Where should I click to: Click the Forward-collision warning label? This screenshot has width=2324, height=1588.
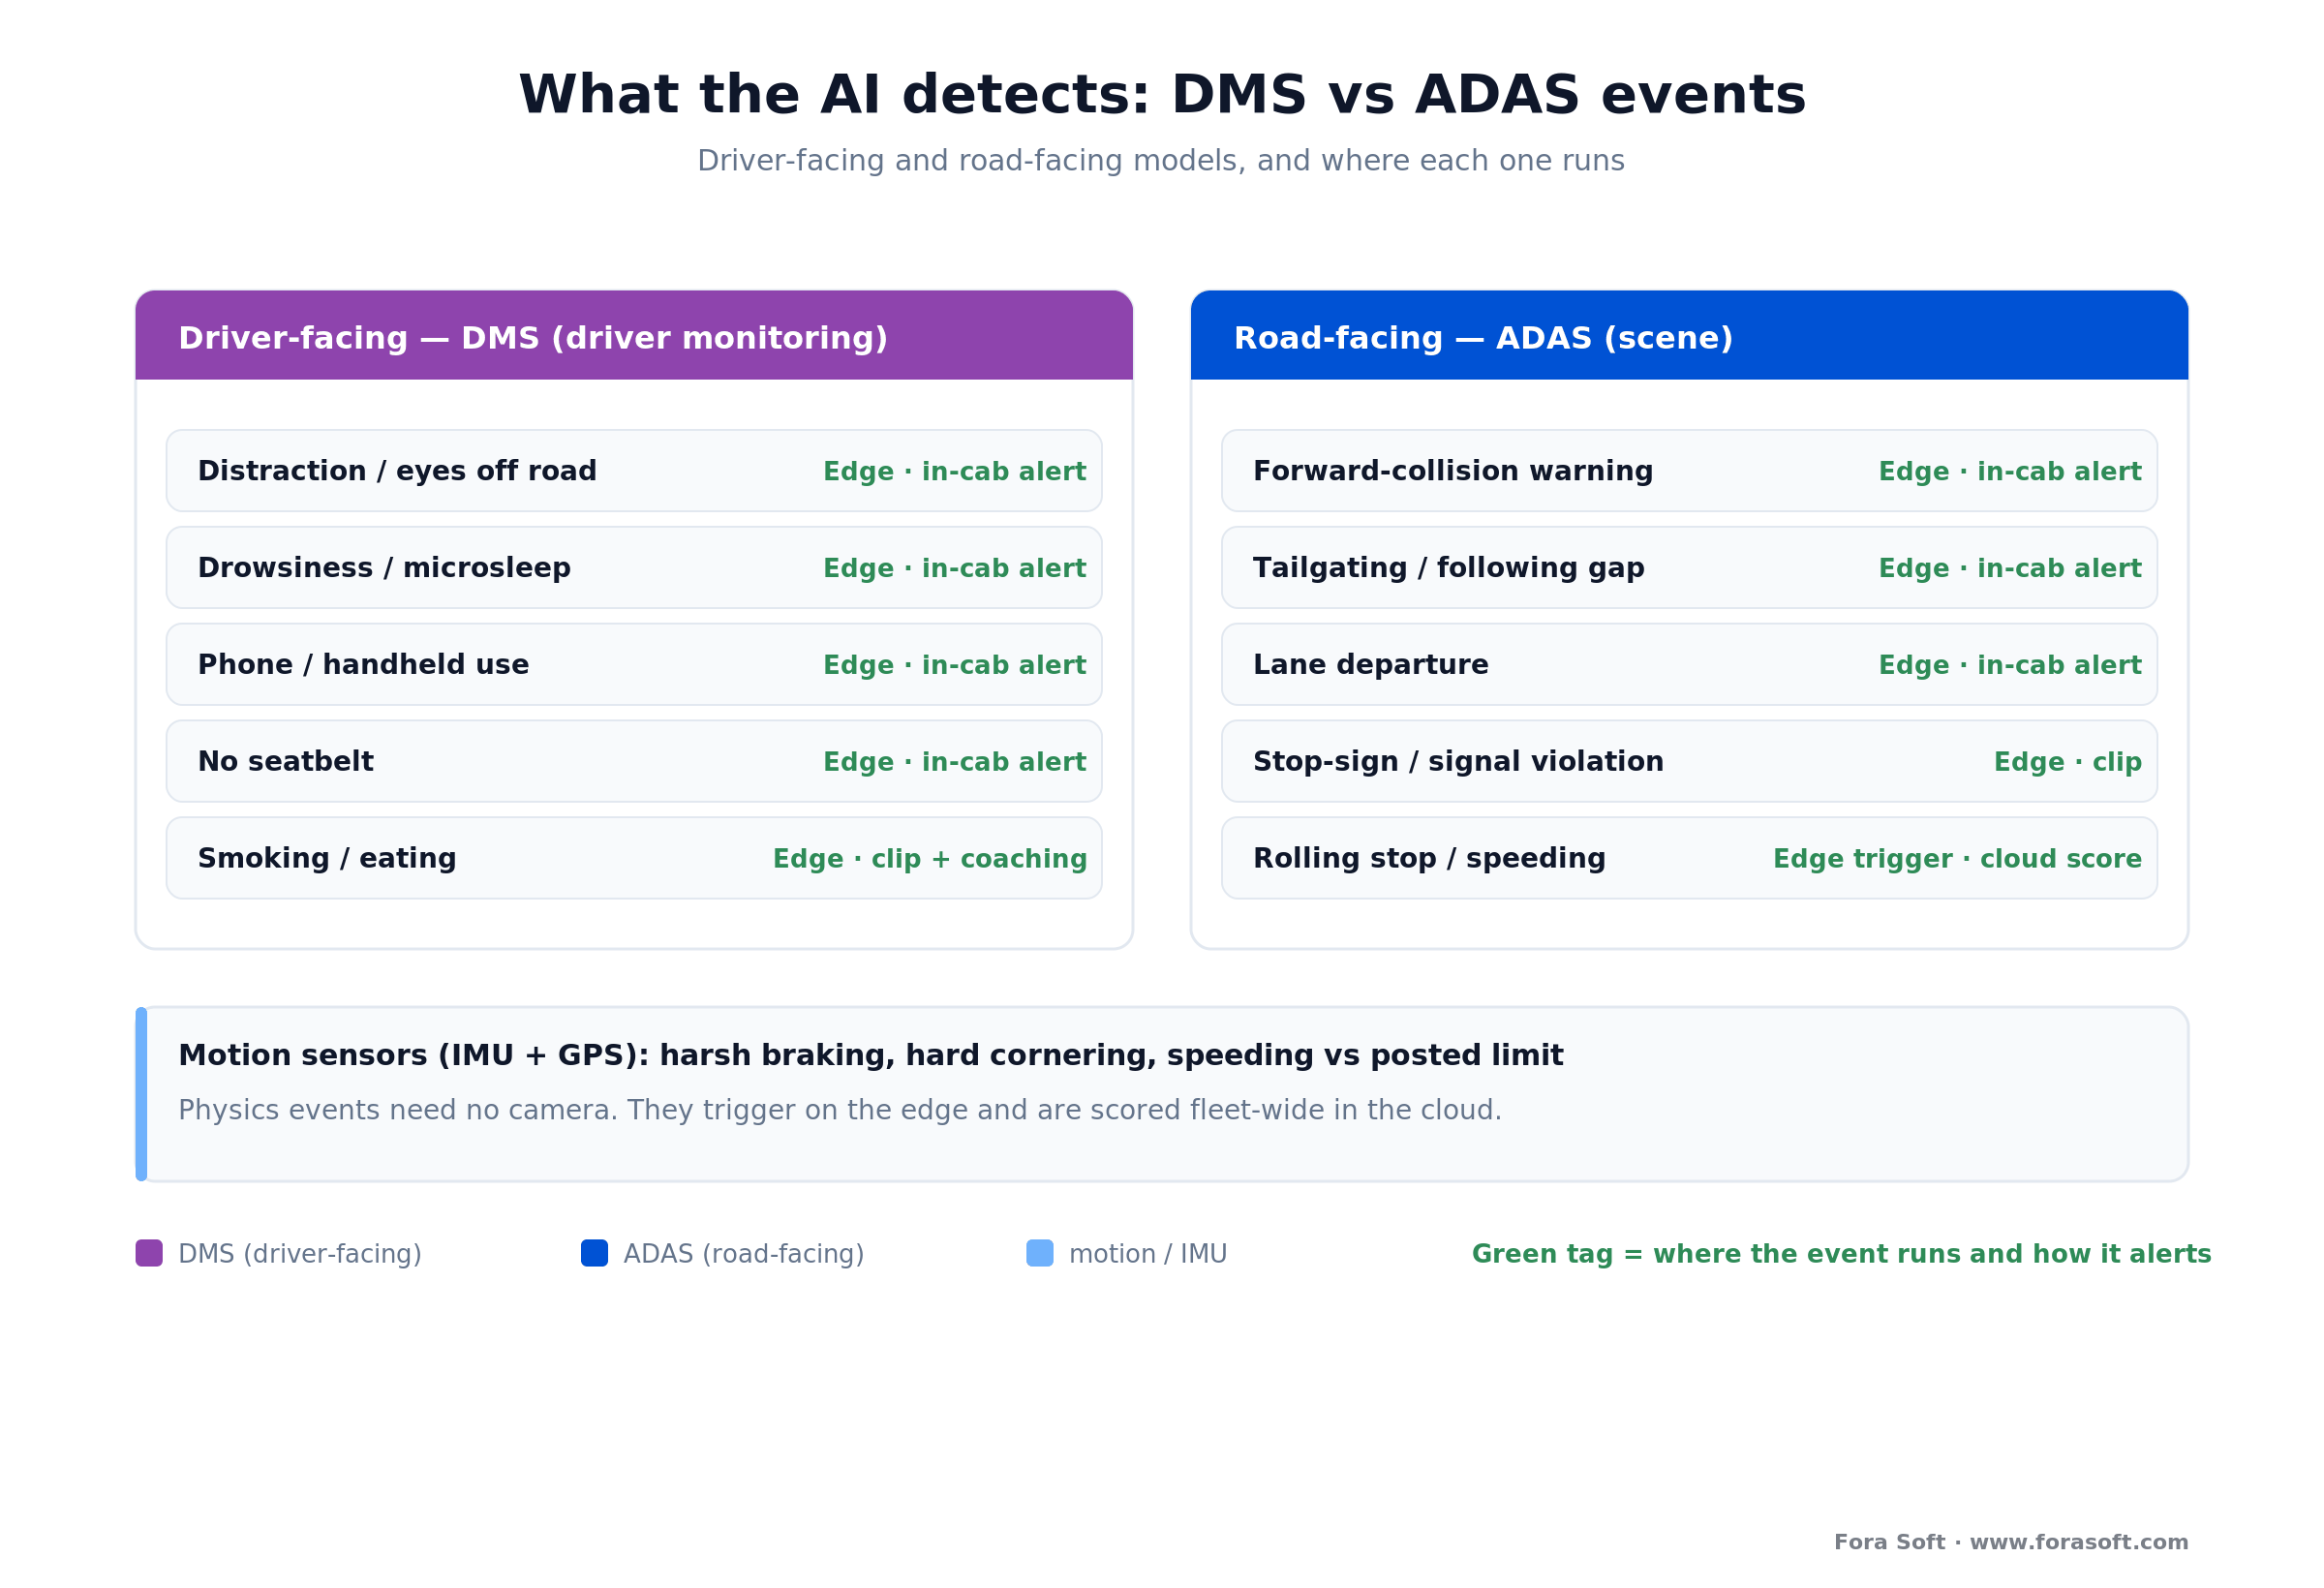click(x=1453, y=471)
